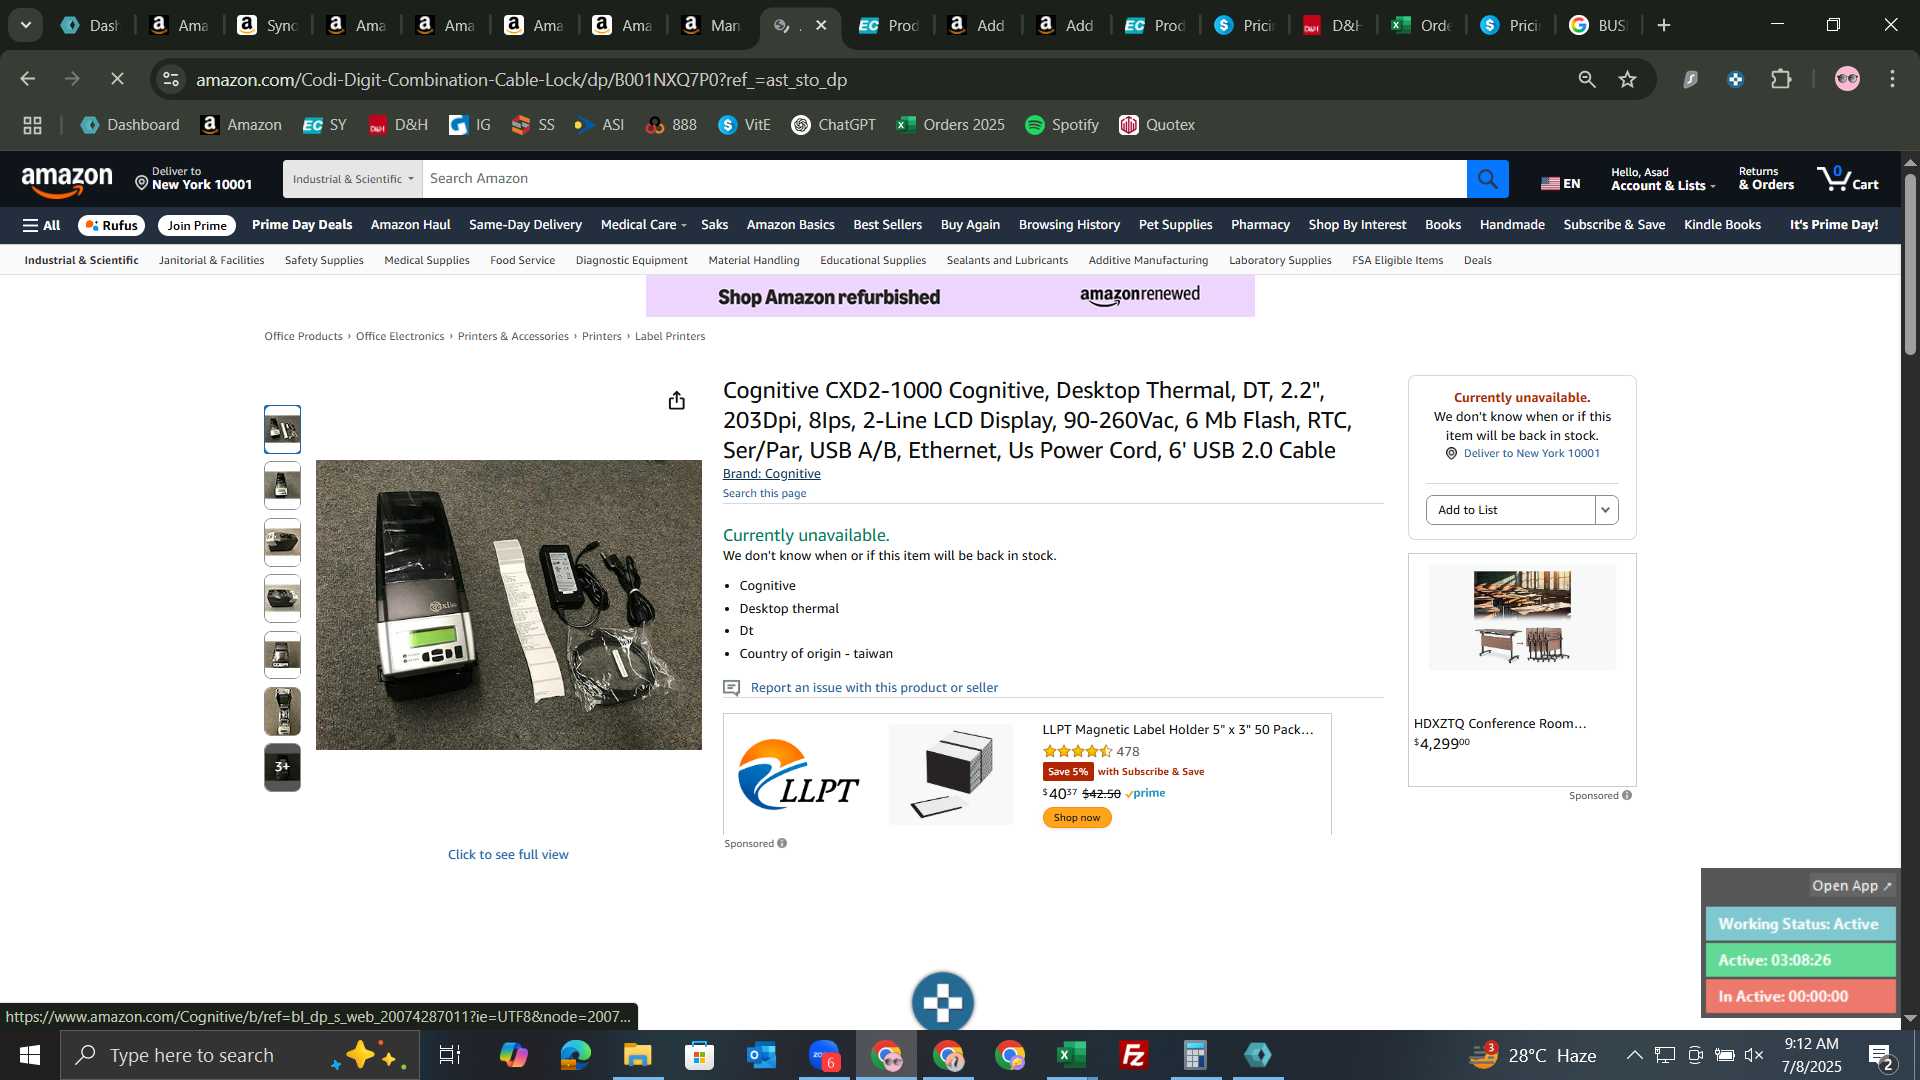Open the Chrome extensions puzzle icon
This screenshot has width=1920, height=1080.
pos(1781,79)
